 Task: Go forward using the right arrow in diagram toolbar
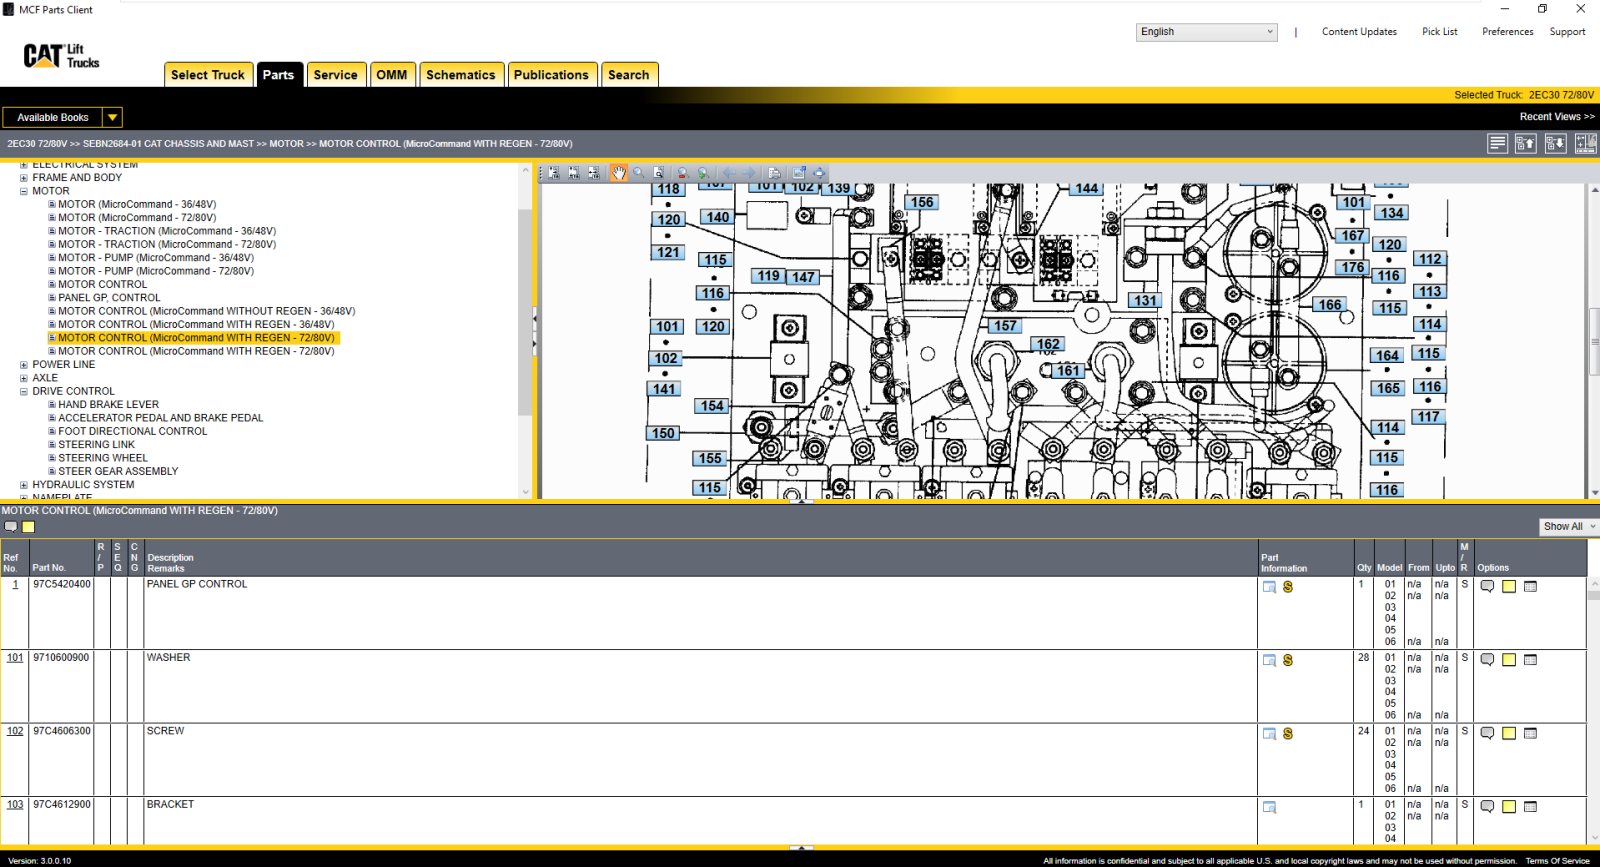point(749,173)
